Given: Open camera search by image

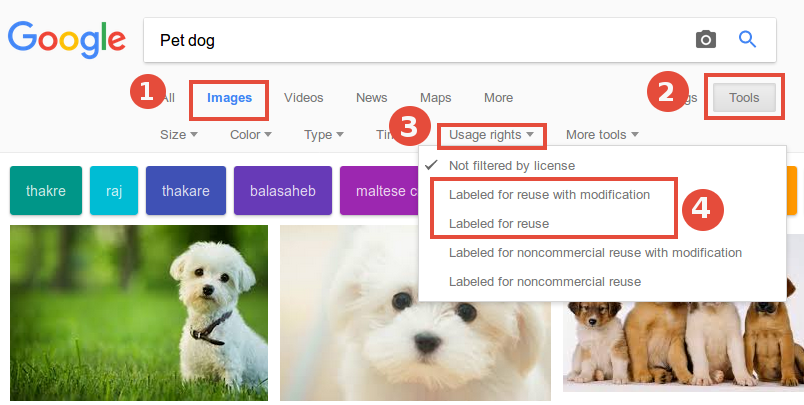Looking at the screenshot, I should tap(706, 40).
